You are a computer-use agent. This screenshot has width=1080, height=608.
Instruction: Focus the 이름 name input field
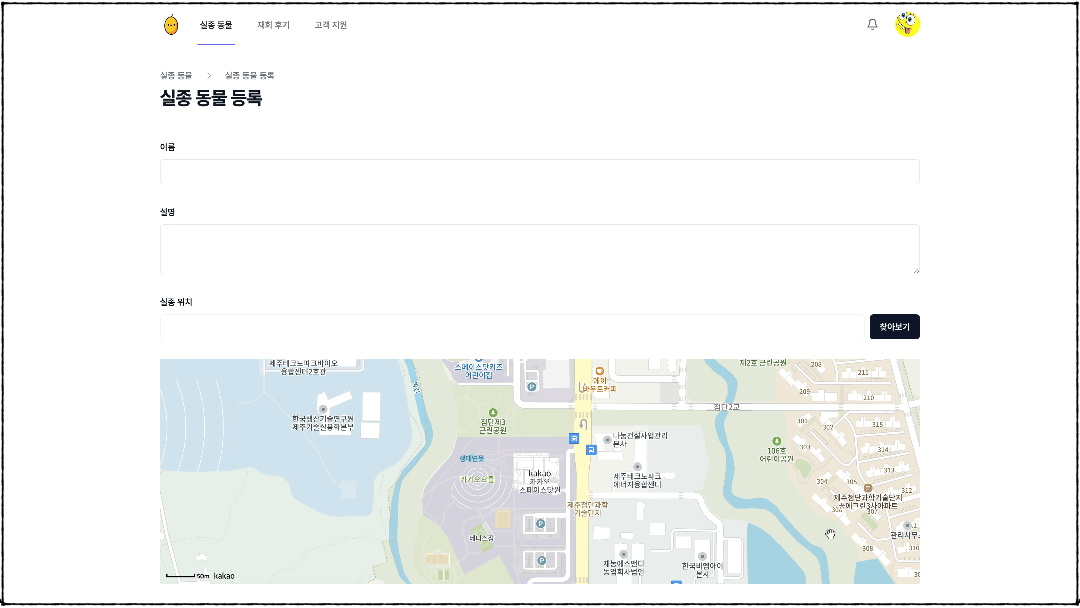click(x=539, y=171)
